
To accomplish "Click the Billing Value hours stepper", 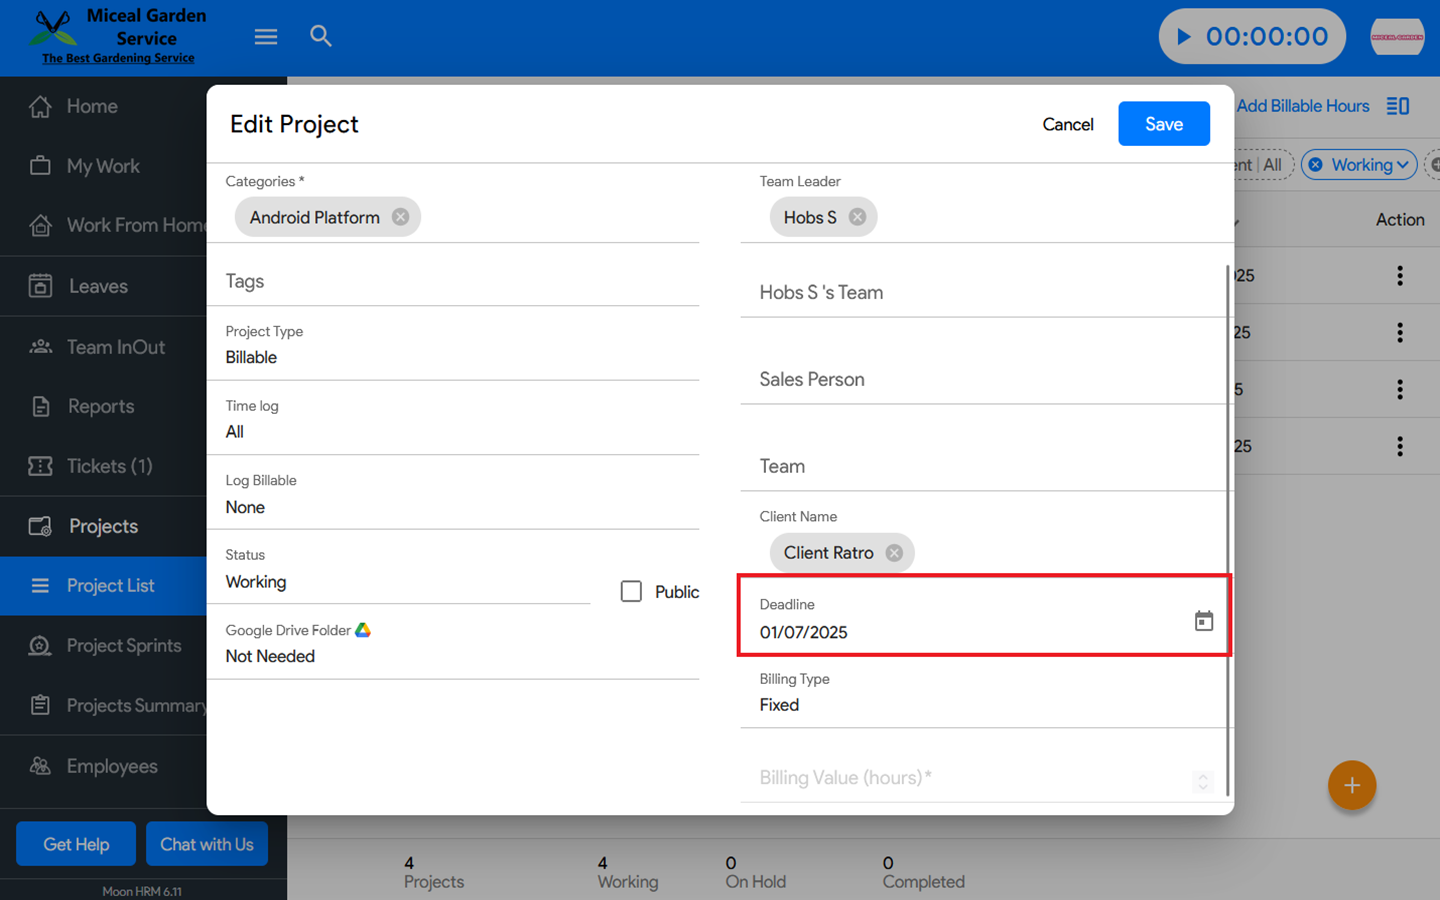I will (x=1203, y=781).
